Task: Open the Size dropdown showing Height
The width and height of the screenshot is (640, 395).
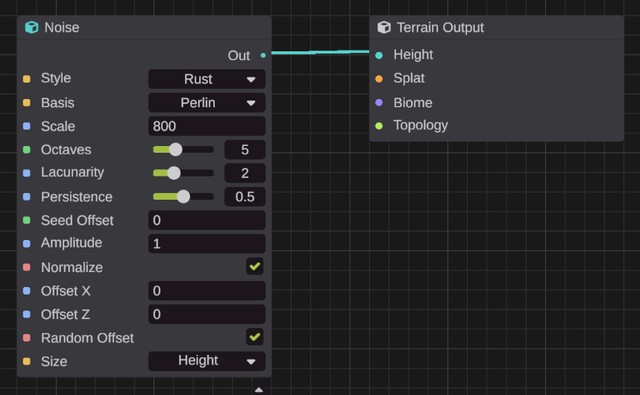Action: (x=207, y=361)
